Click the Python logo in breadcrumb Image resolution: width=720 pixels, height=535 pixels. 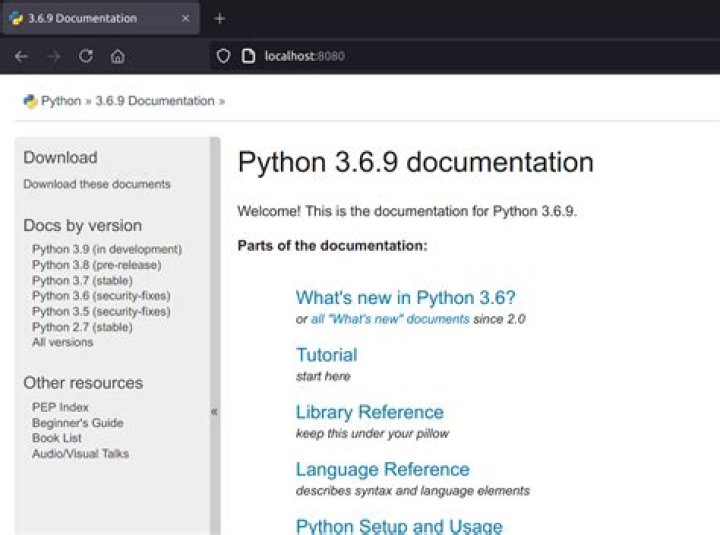[x=30, y=101]
